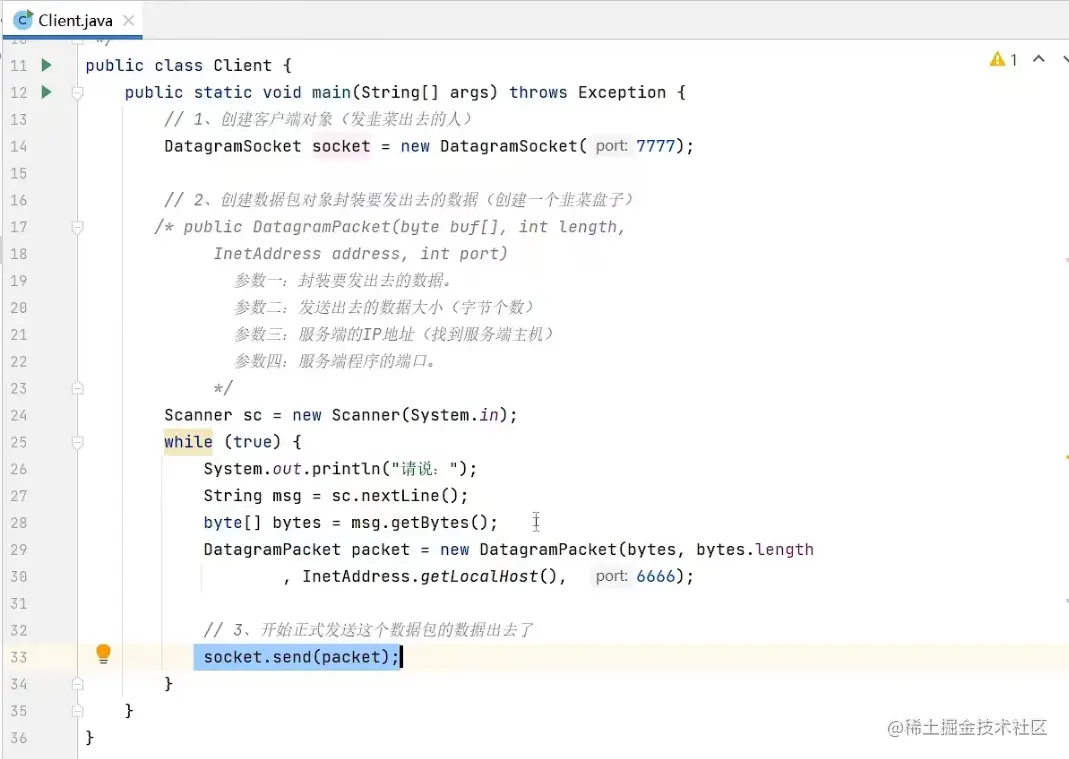Click 'Scanner sc' declaration on line 24
The height and width of the screenshot is (759, 1069).
(x=213, y=415)
